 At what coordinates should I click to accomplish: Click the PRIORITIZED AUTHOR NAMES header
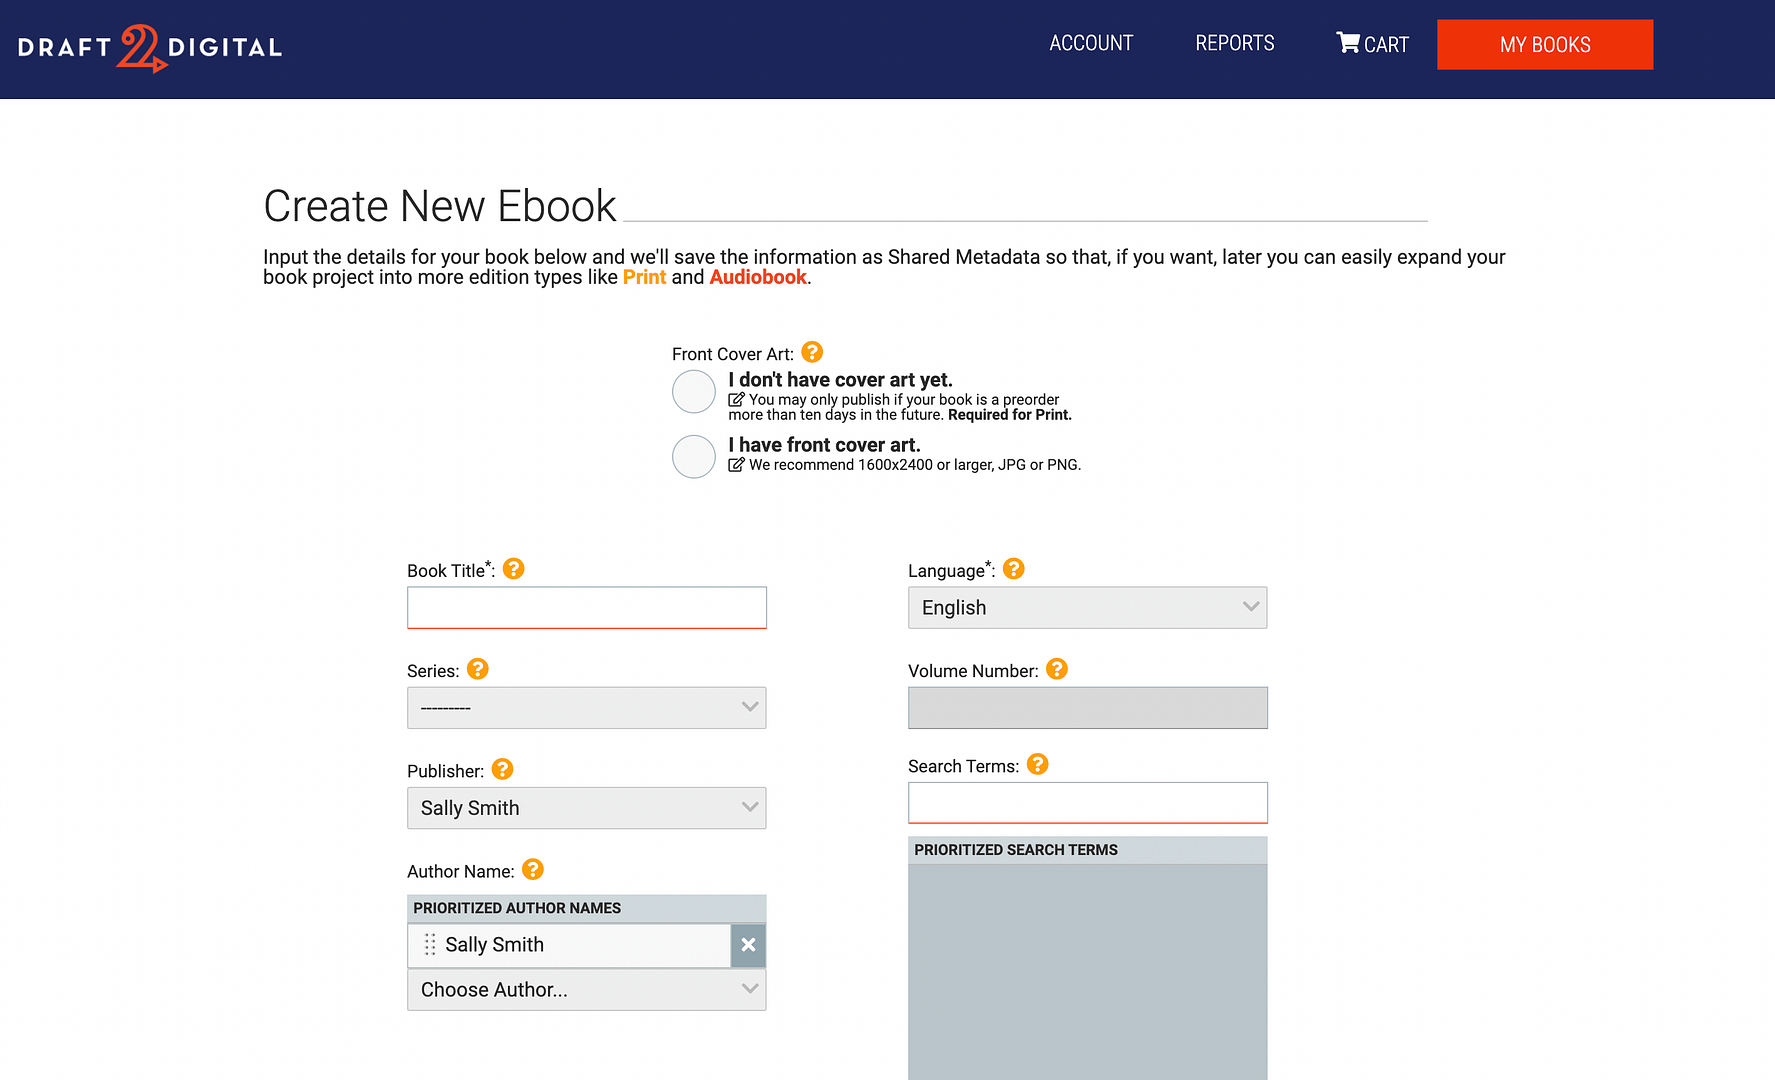[586, 908]
